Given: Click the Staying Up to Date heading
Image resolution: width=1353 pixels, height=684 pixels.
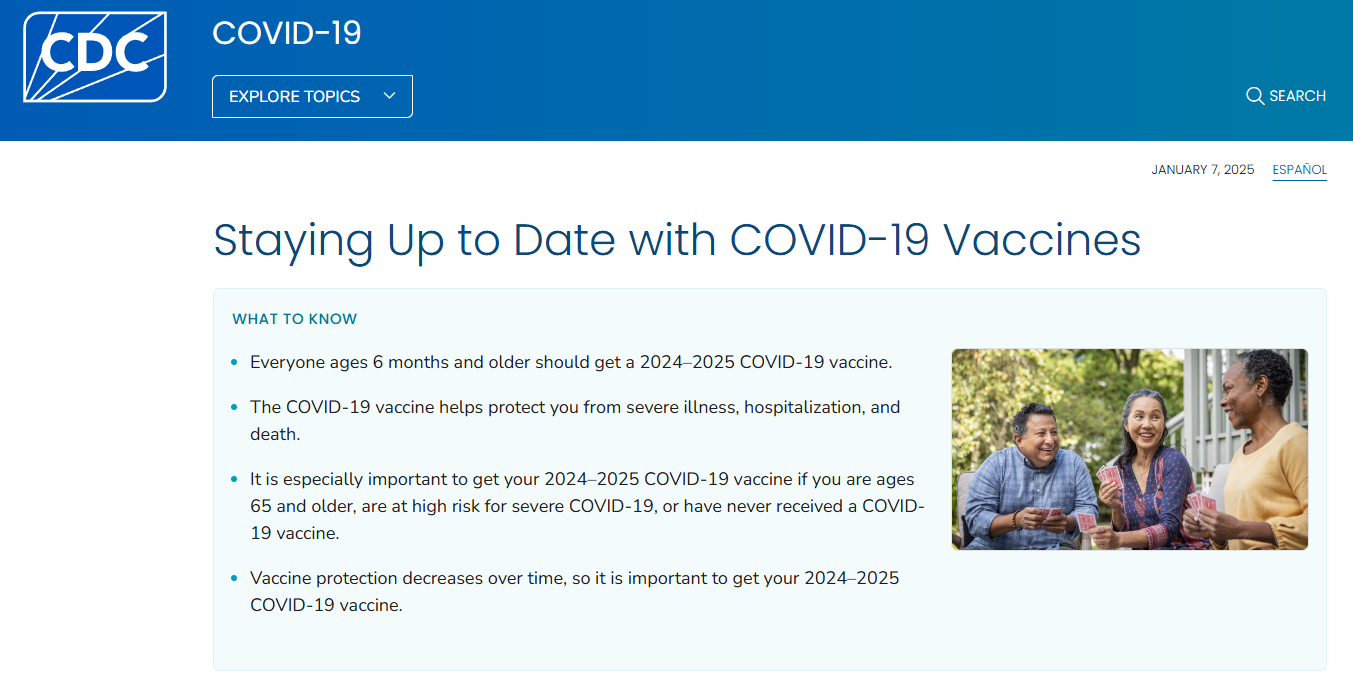Looking at the screenshot, I should click(x=677, y=240).
